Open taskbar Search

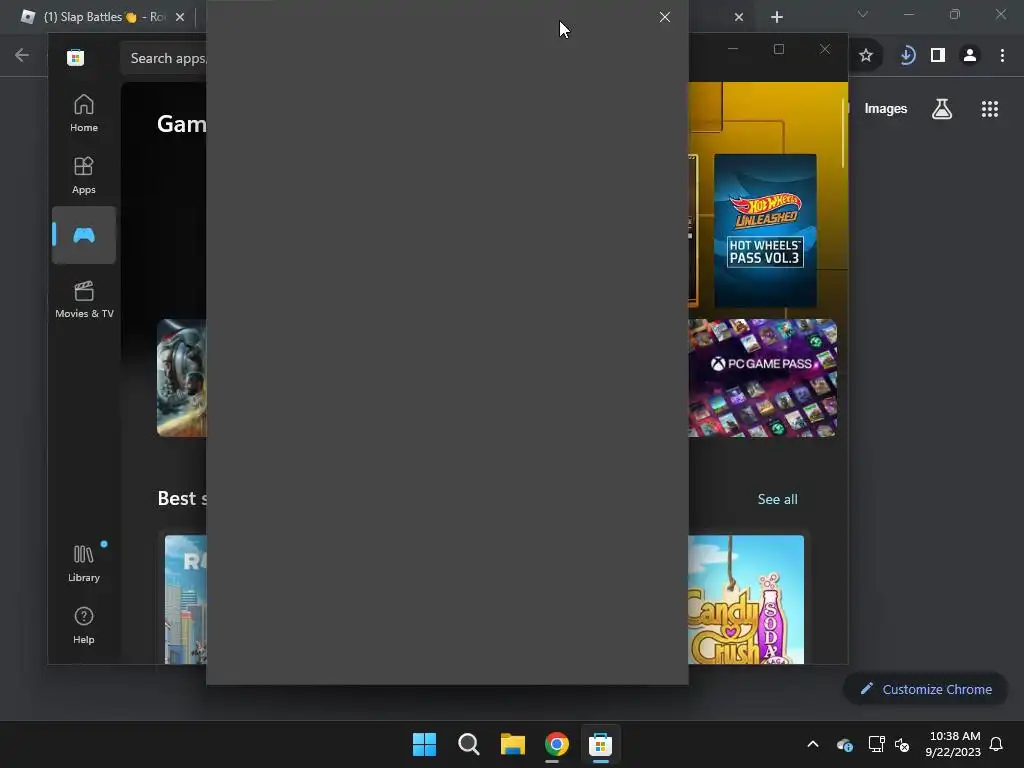468,744
